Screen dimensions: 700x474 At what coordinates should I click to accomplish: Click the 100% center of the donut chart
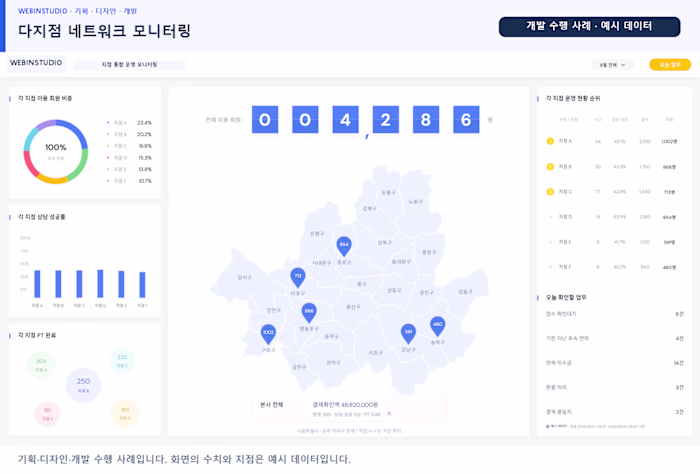55,148
